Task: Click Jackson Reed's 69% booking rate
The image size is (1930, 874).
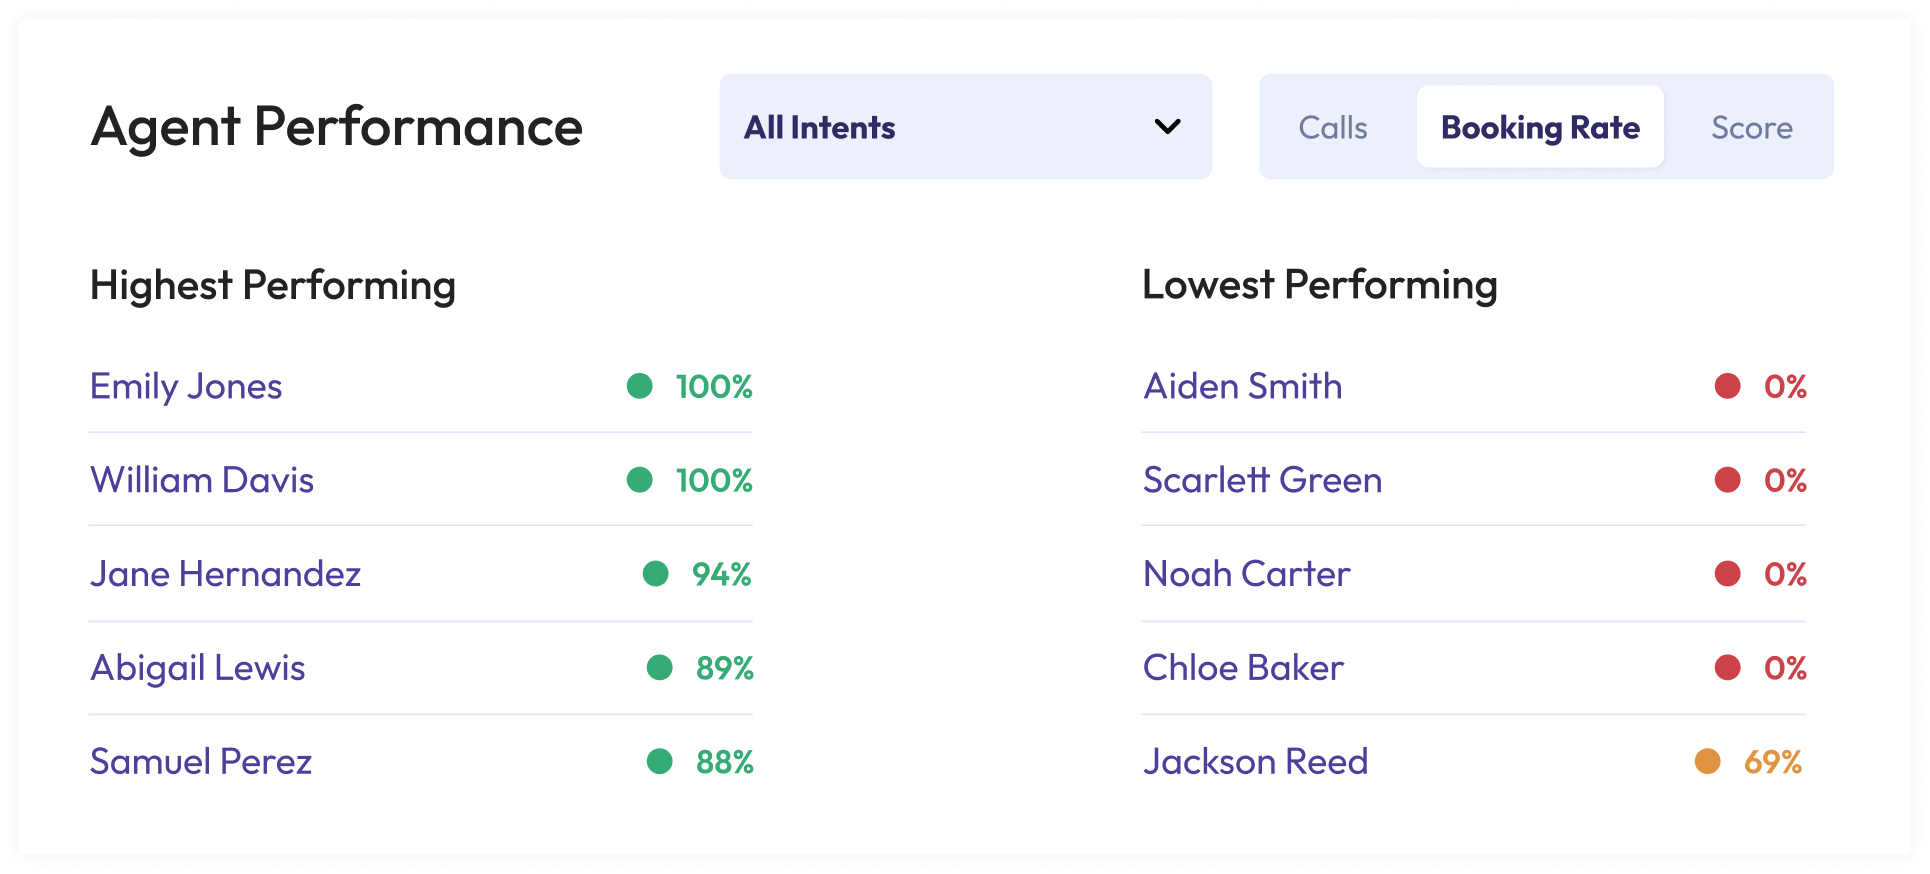Action: (1772, 762)
